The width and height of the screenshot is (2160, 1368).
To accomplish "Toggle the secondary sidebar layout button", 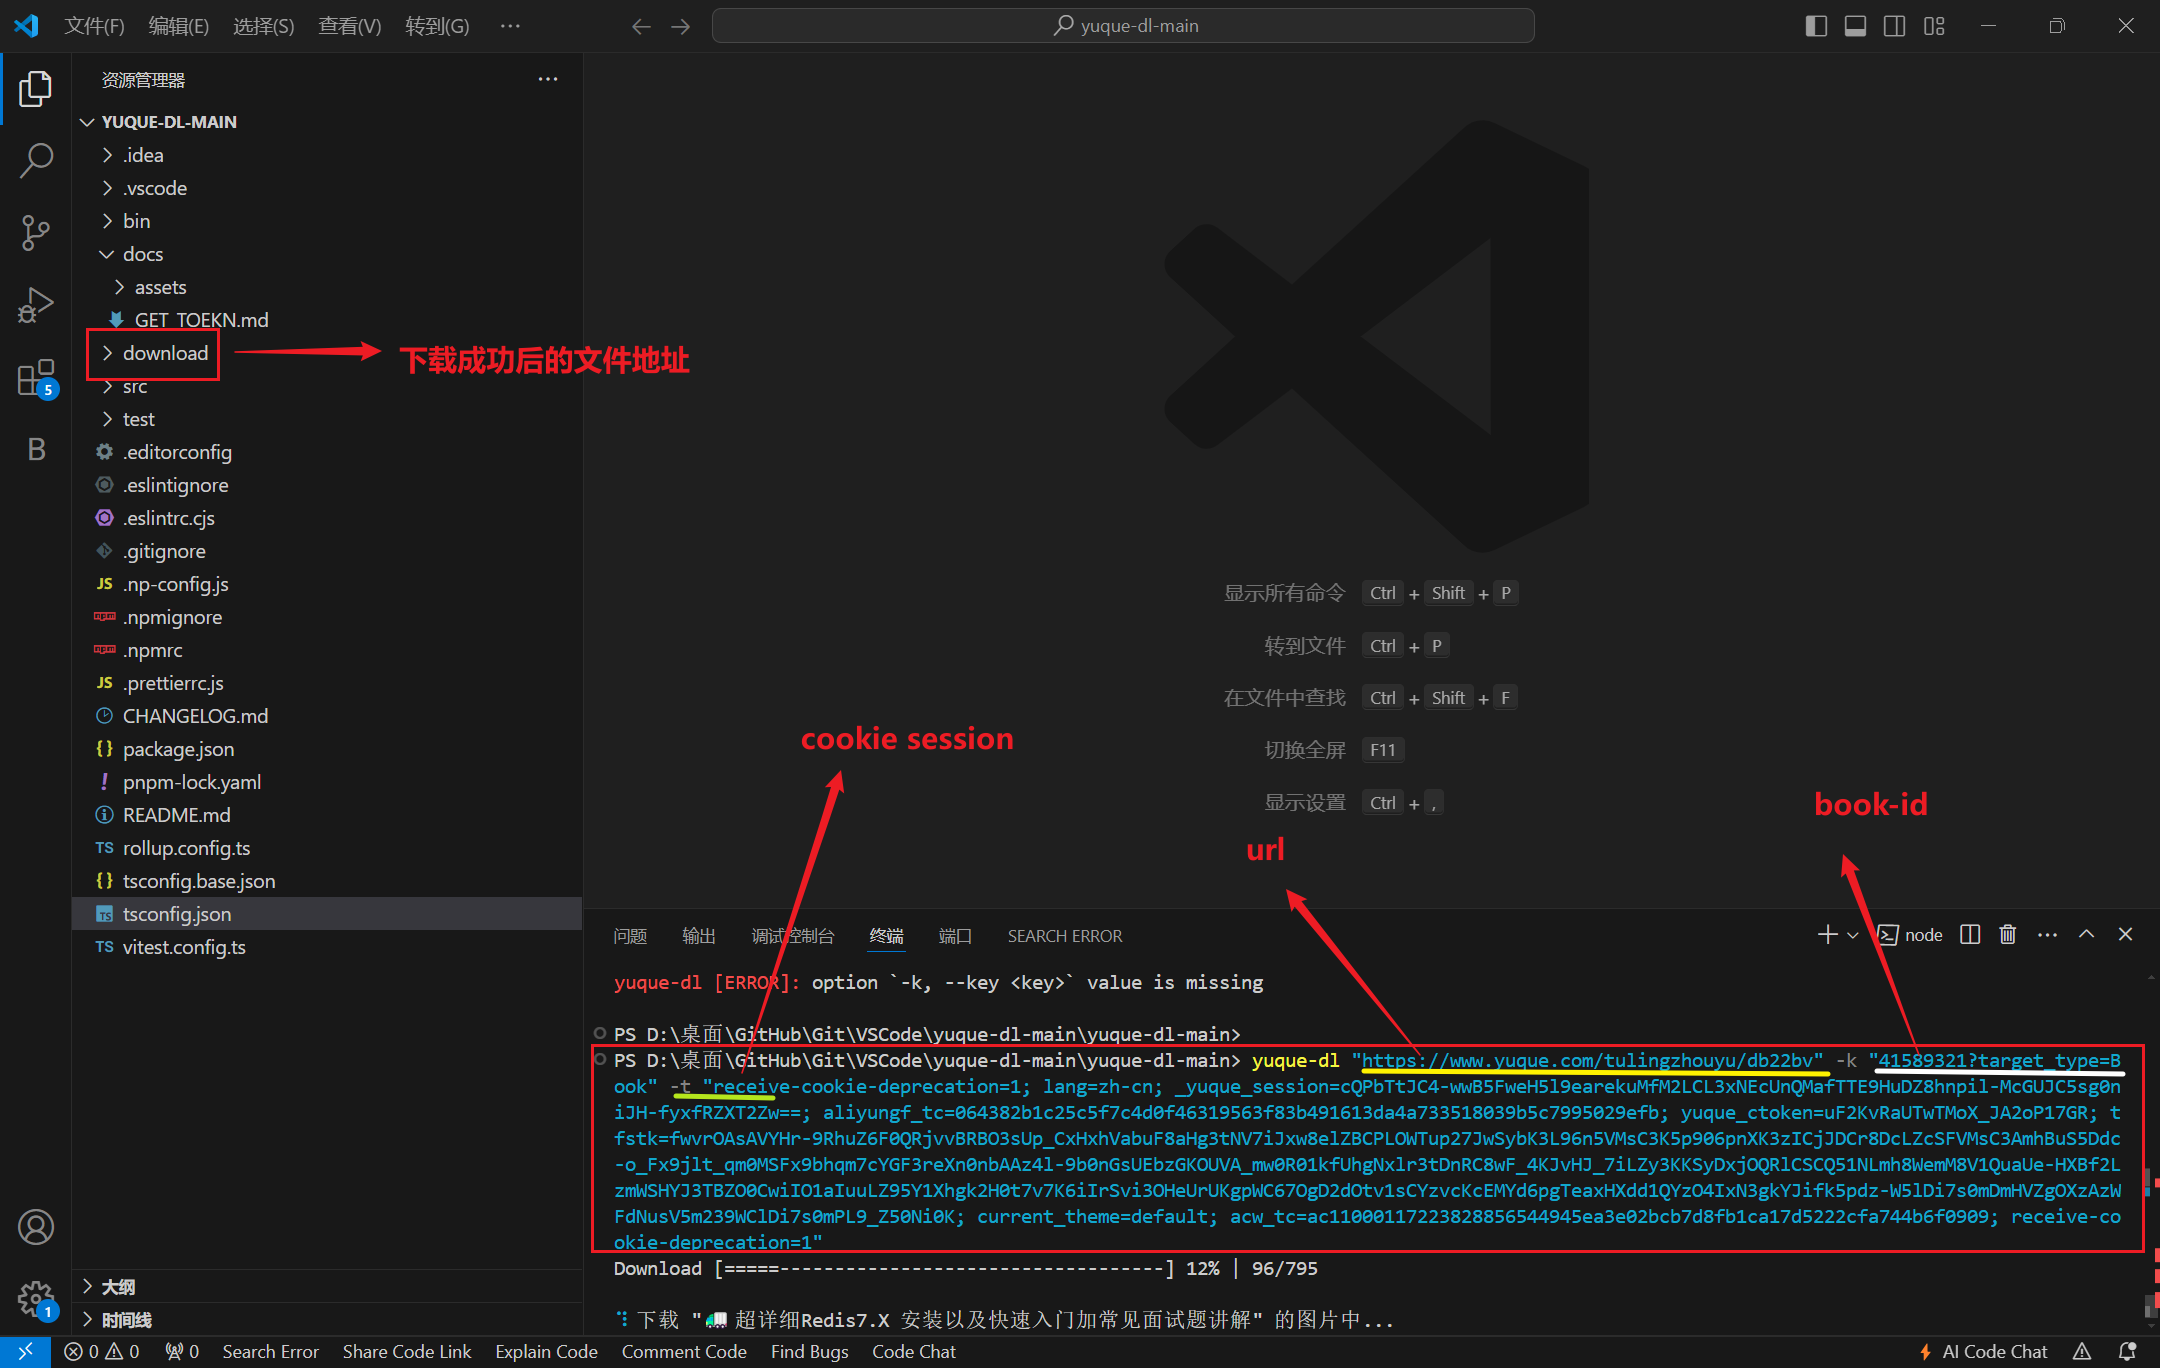I will pyautogui.click(x=1894, y=26).
